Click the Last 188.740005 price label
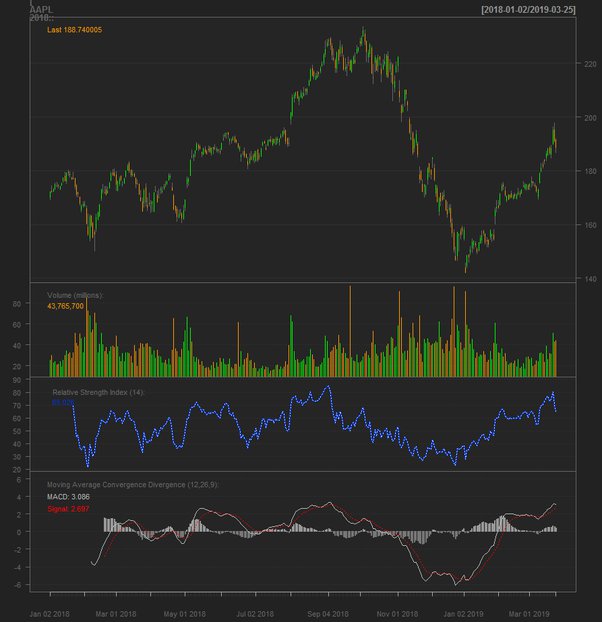Image resolution: width=602 pixels, height=622 pixels. (75, 30)
